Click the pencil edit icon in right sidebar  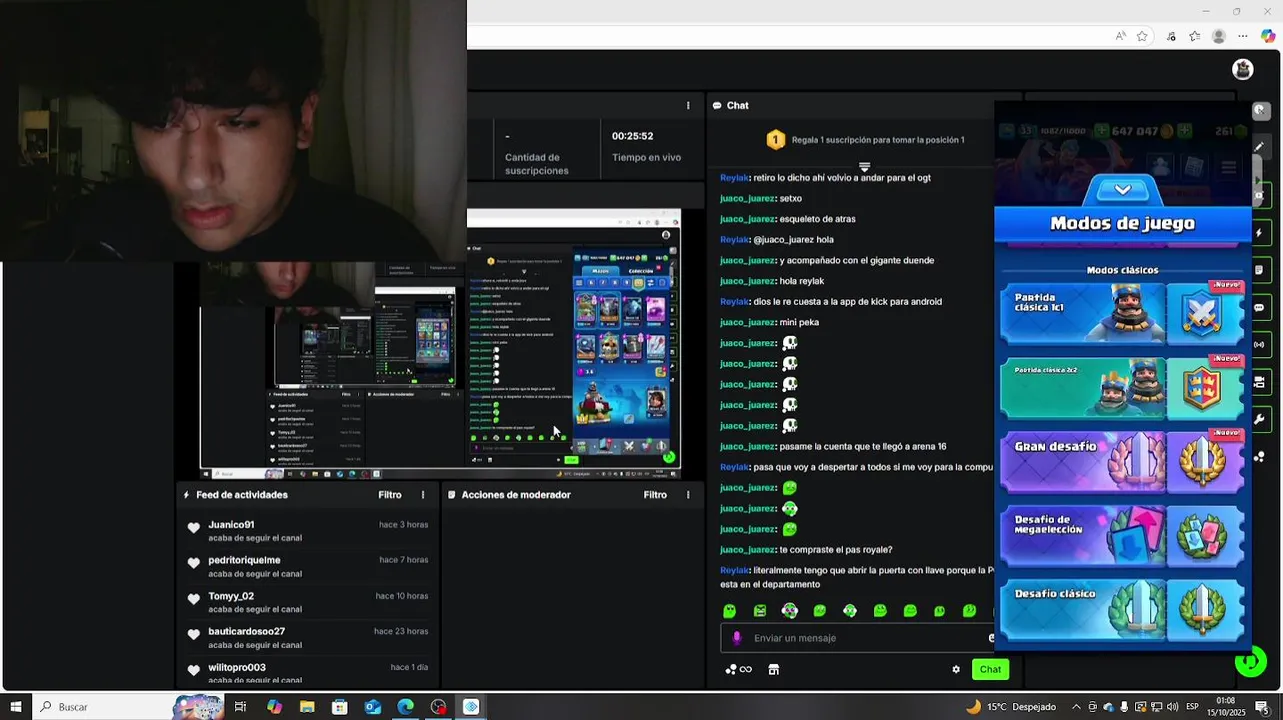tap(1259, 147)
